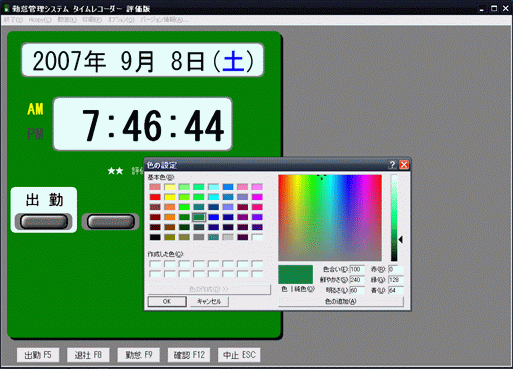Screen dimensions: 513x369
Task: Select the medium gray swatch in bottom row
Action: [x=199, y=237]
